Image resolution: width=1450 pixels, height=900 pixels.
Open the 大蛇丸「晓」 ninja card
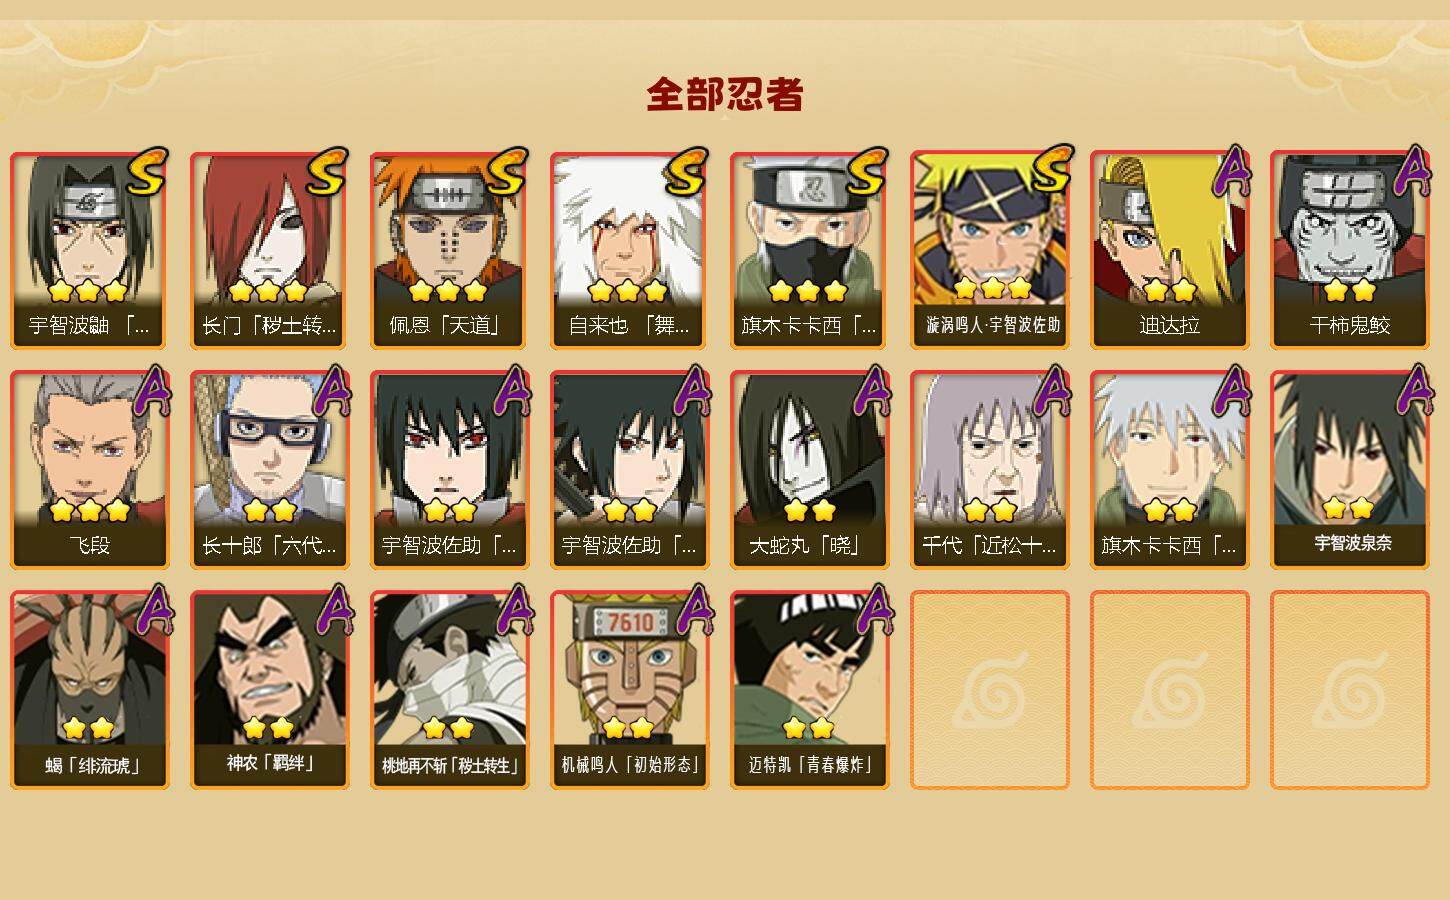point(810,470)
